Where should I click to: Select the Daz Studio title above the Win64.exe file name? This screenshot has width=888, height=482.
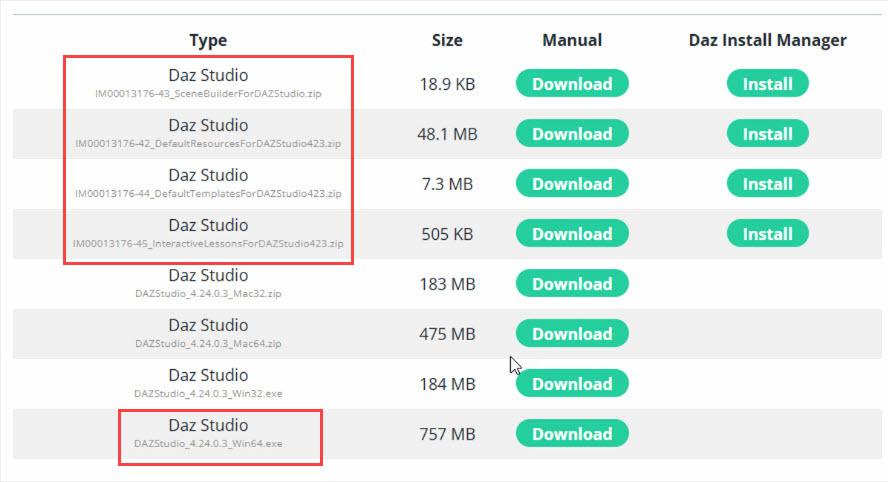208,425
